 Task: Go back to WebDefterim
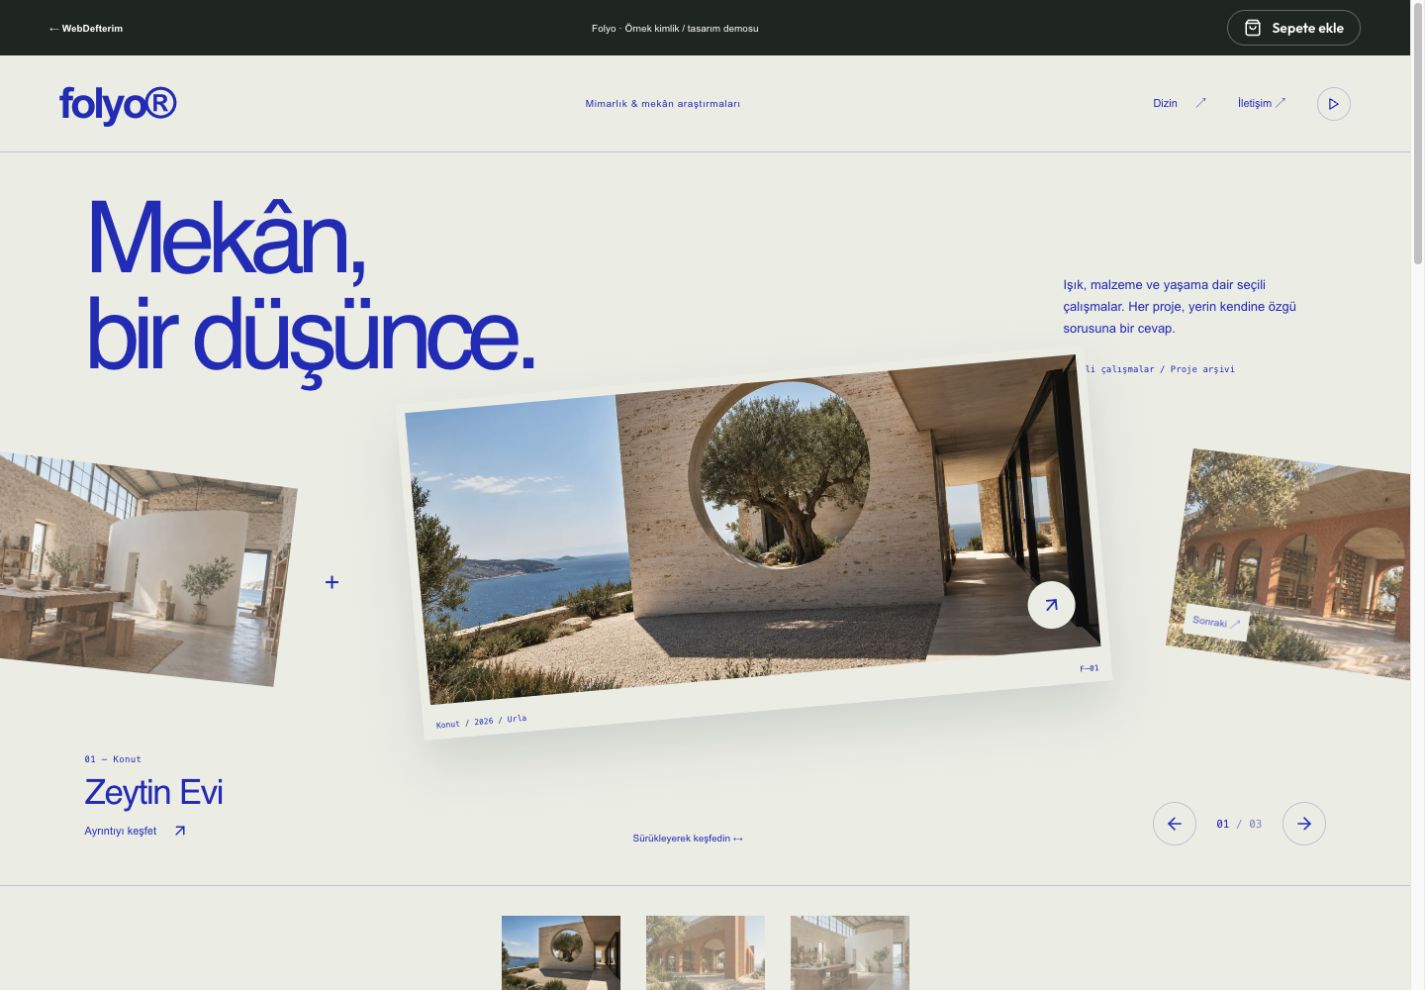(x=86, y=28)
